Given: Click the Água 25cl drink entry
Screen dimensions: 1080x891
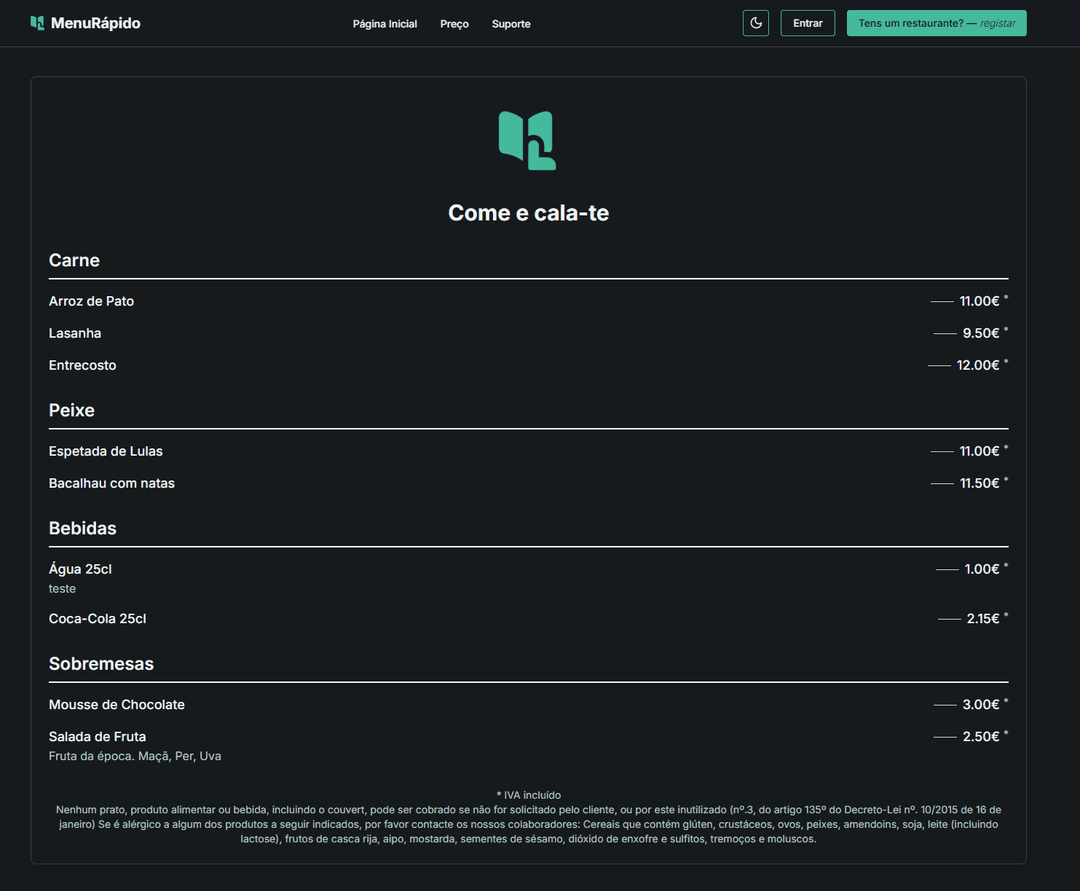Looking at the screenshot, I should [x=80, y=568].
